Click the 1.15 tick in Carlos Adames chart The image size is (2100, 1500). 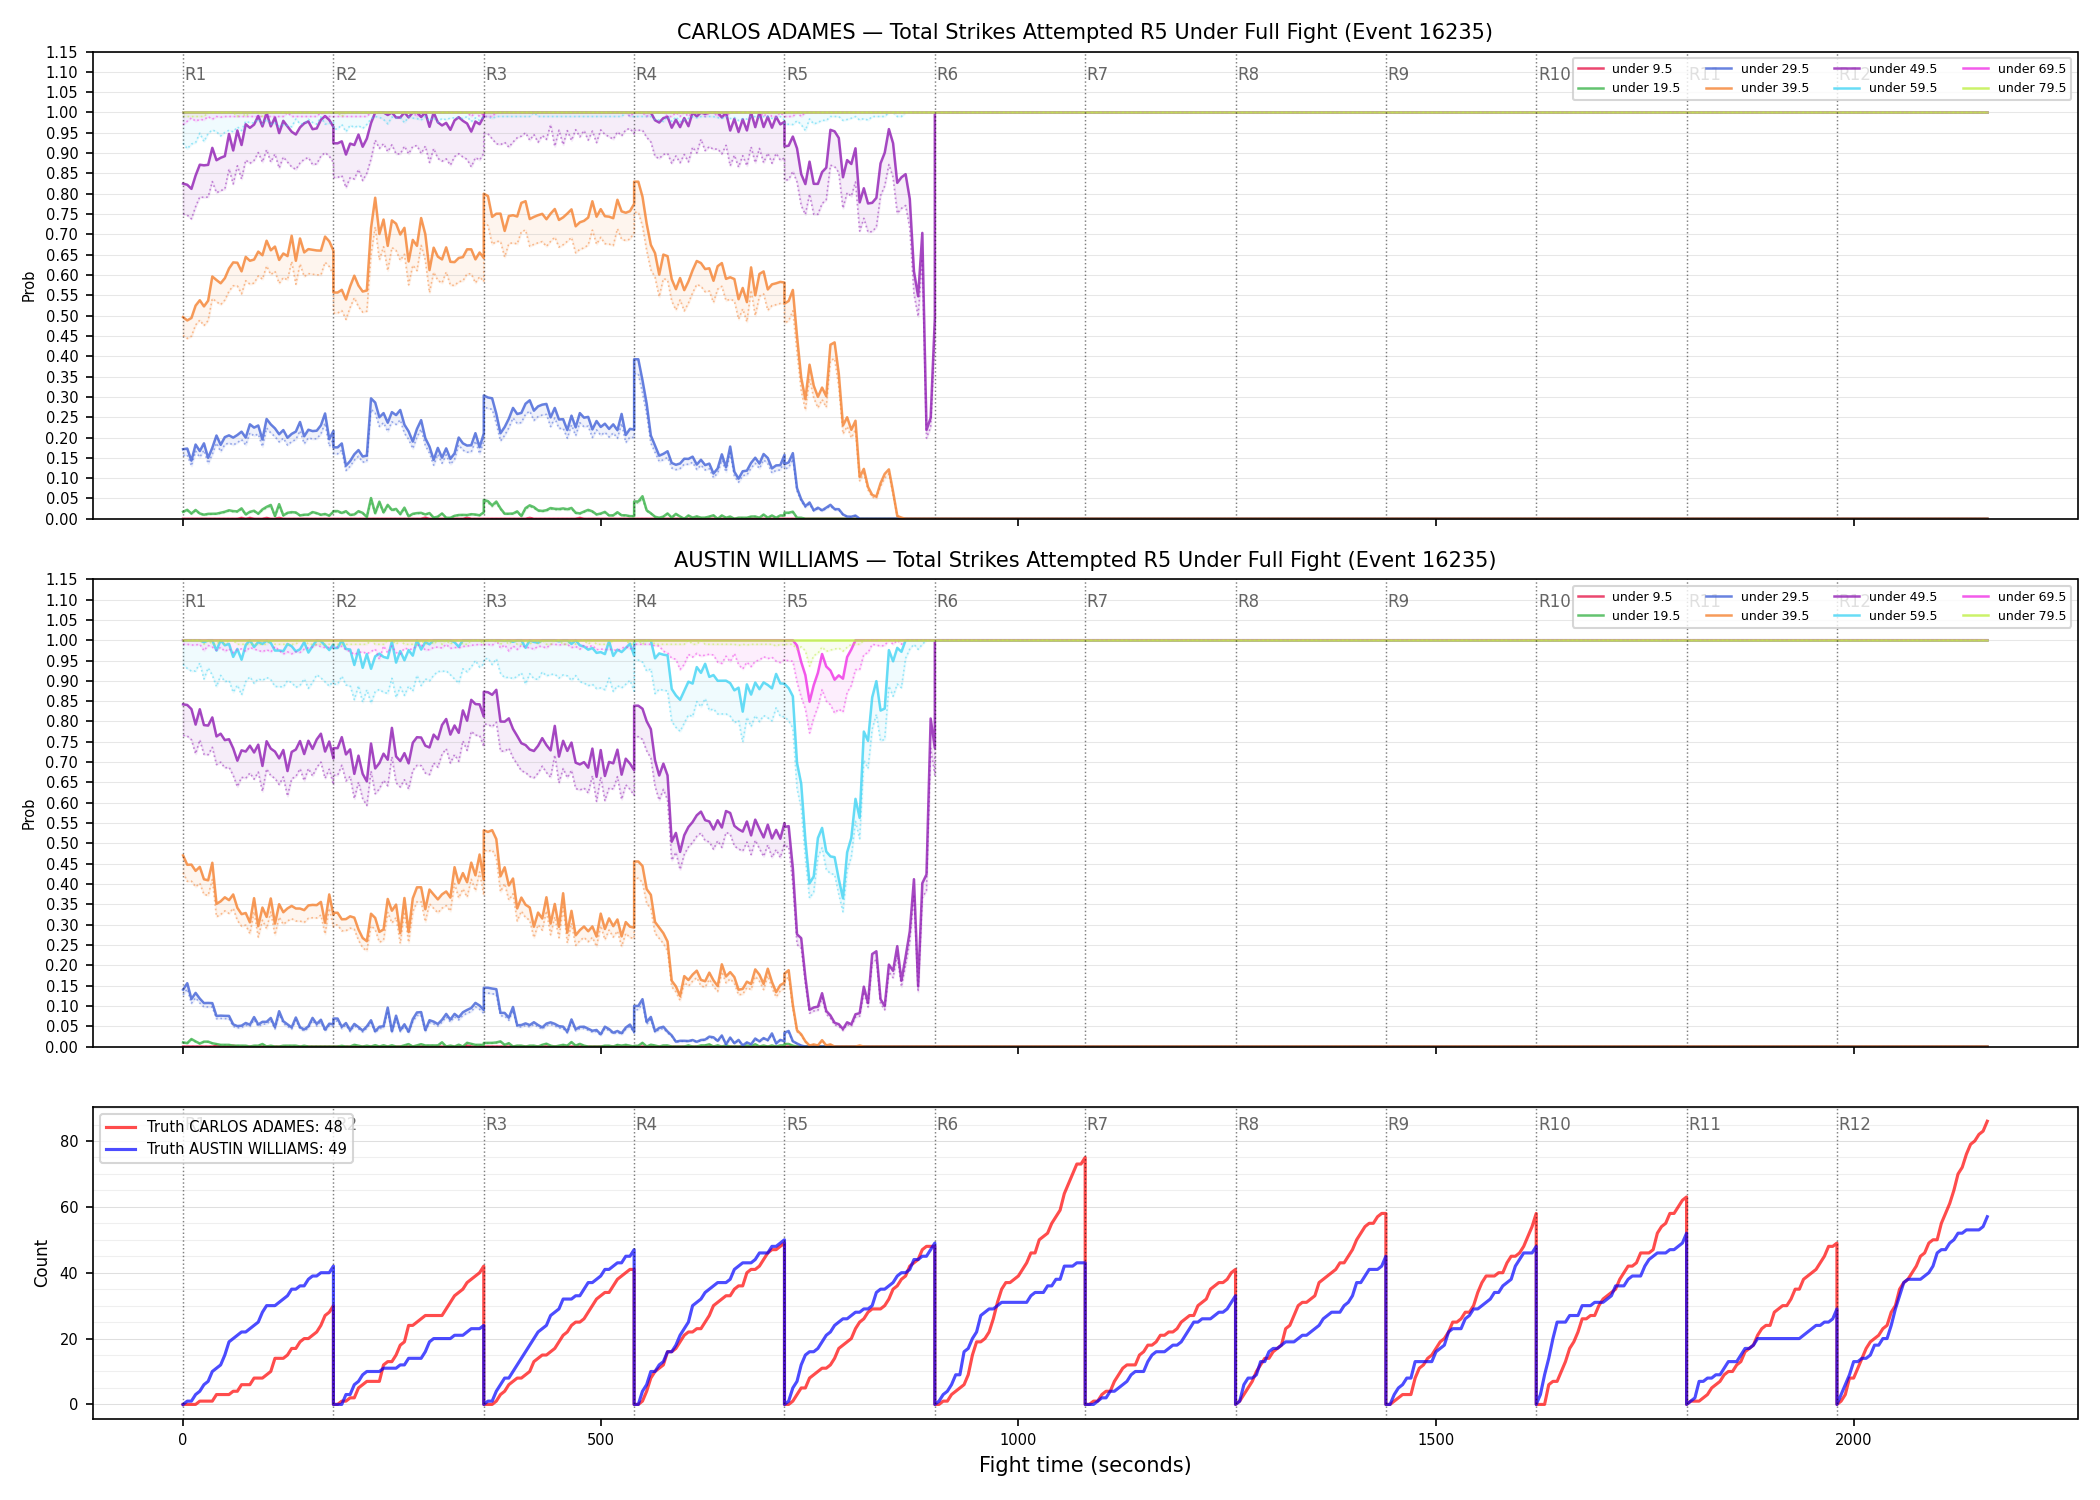[62, 52]
